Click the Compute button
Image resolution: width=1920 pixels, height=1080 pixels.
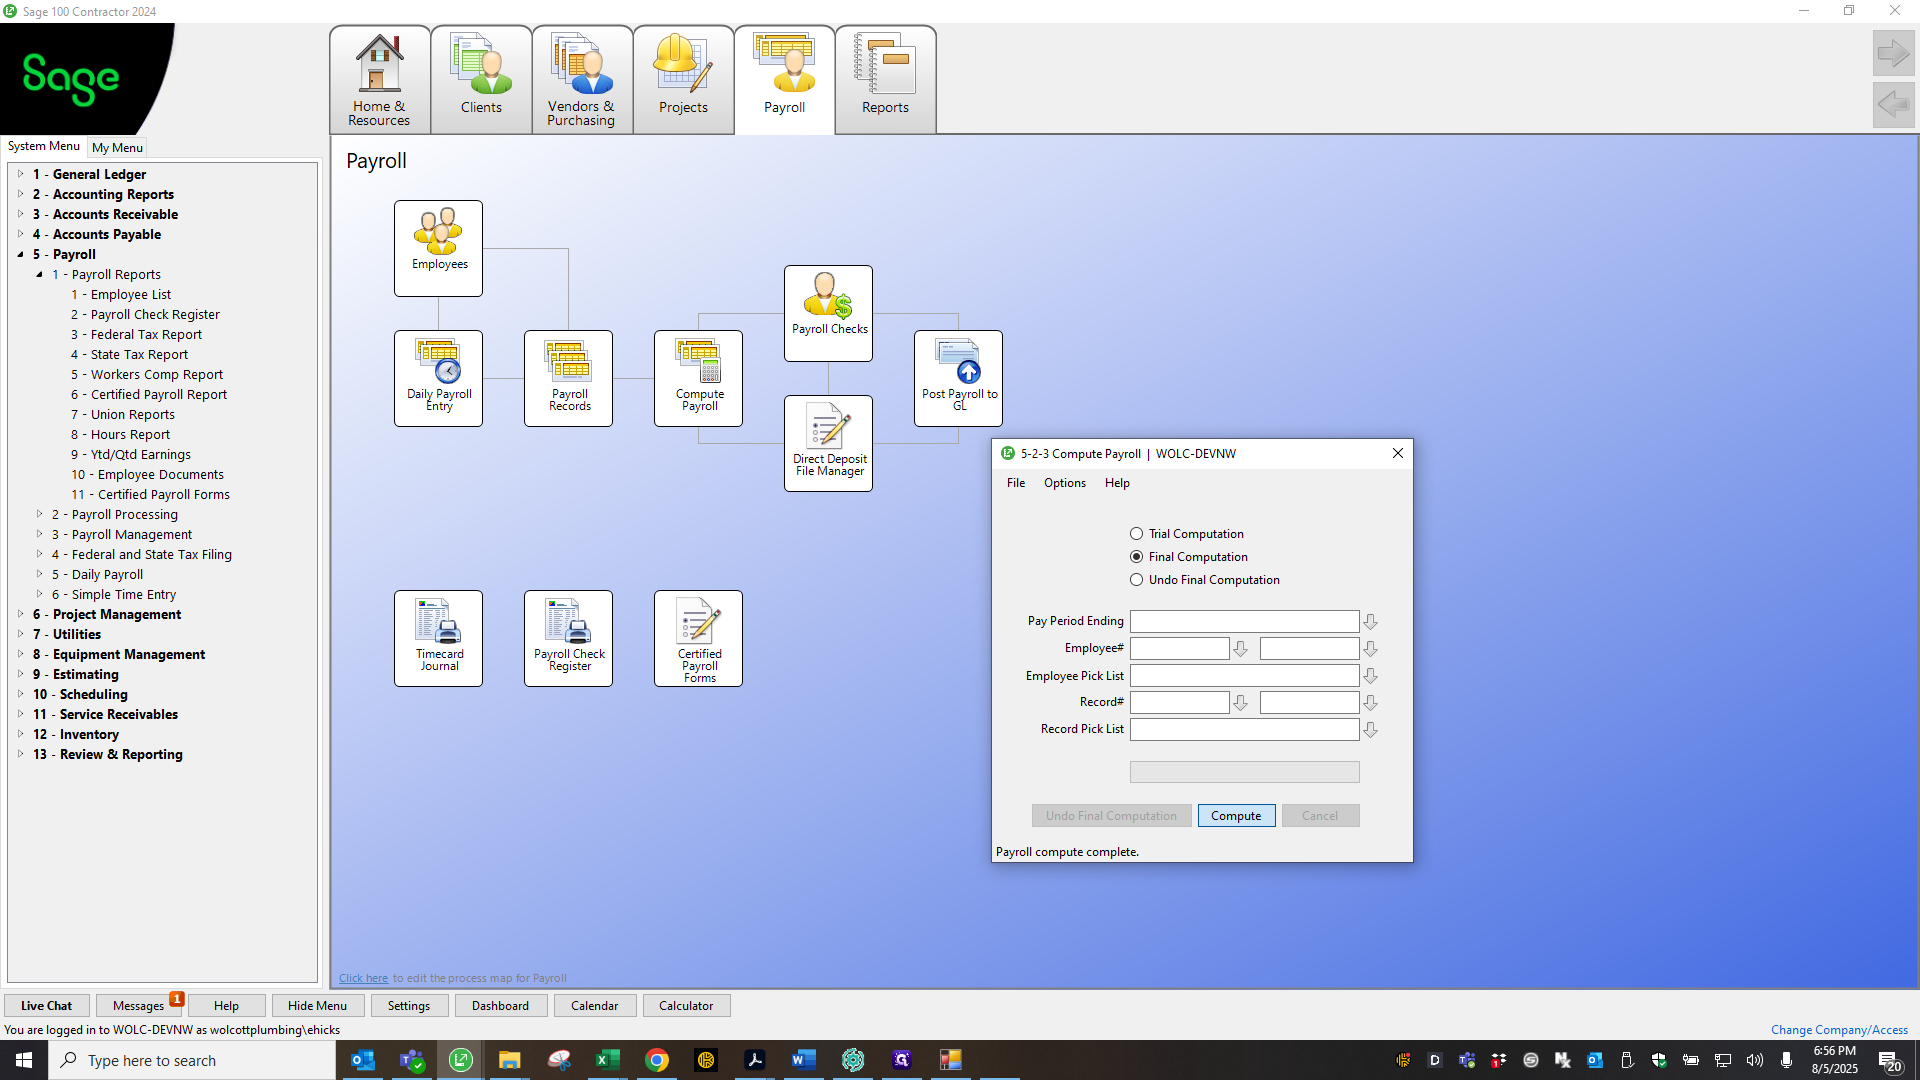click(1236, 816)
